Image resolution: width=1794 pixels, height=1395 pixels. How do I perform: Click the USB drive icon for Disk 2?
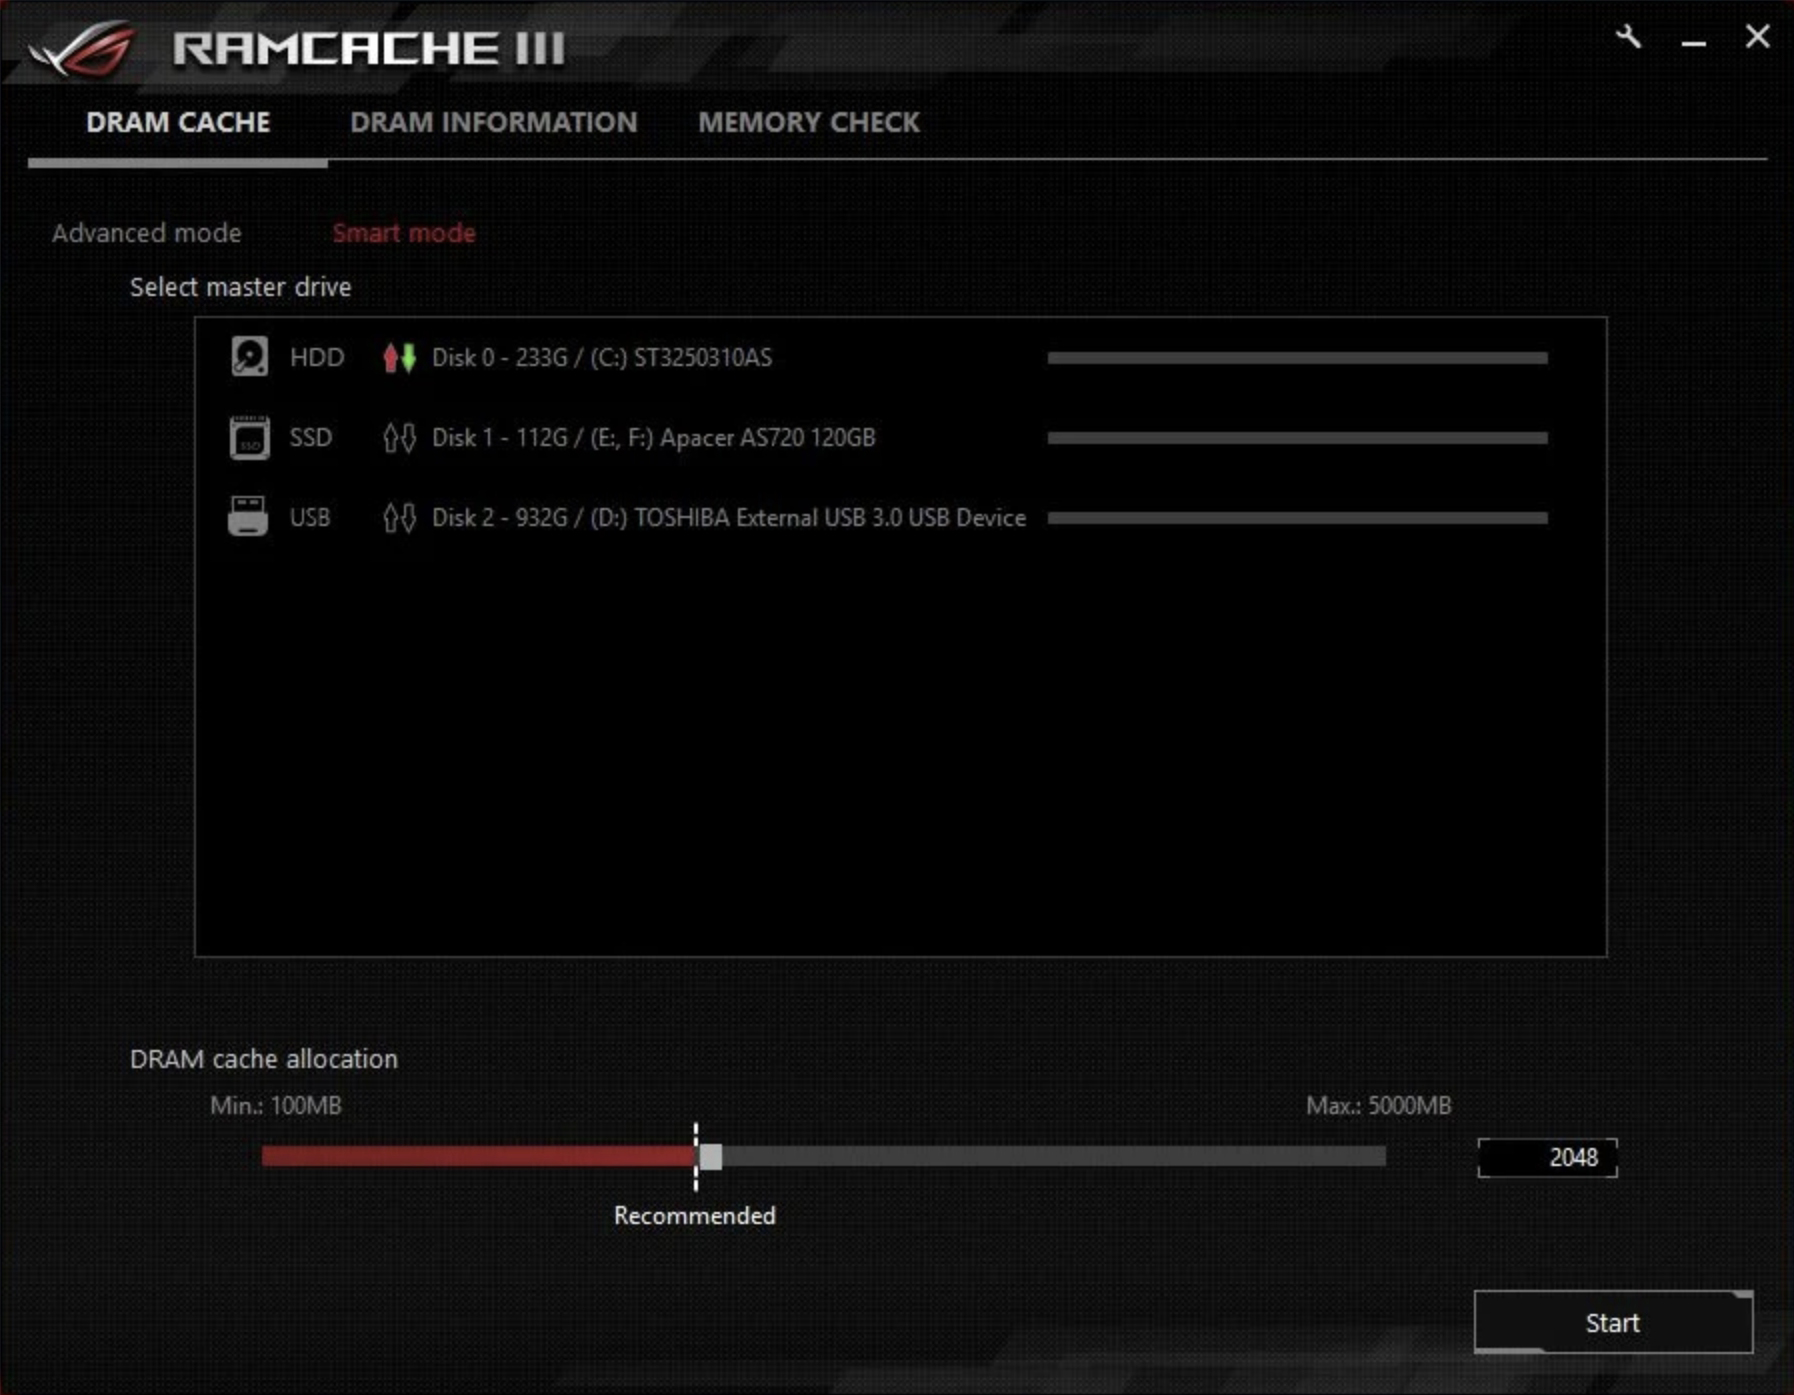[x=248, y=517]
